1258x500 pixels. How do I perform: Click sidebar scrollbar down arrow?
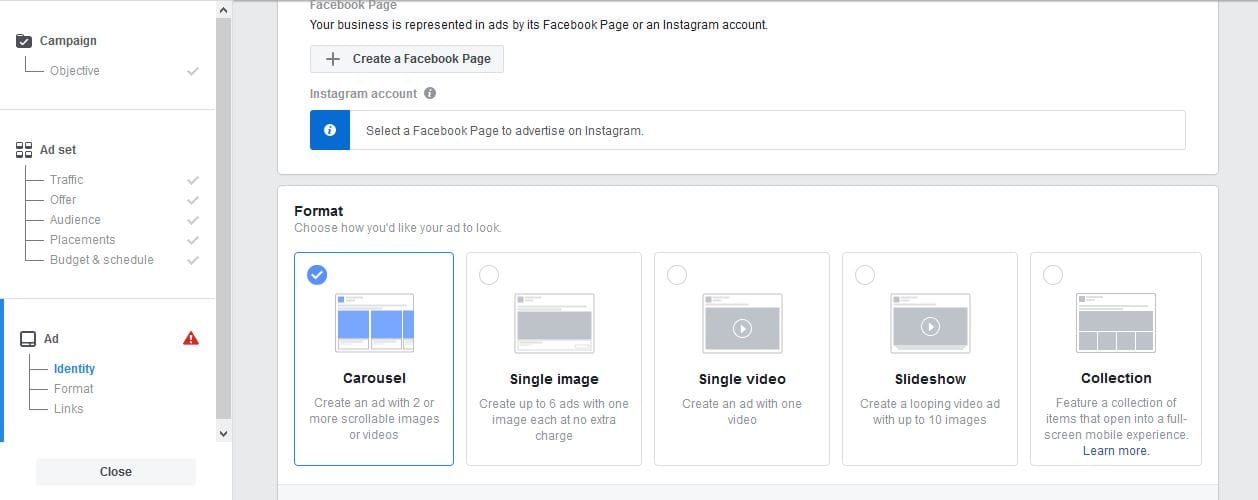click(x=223, y=433)
